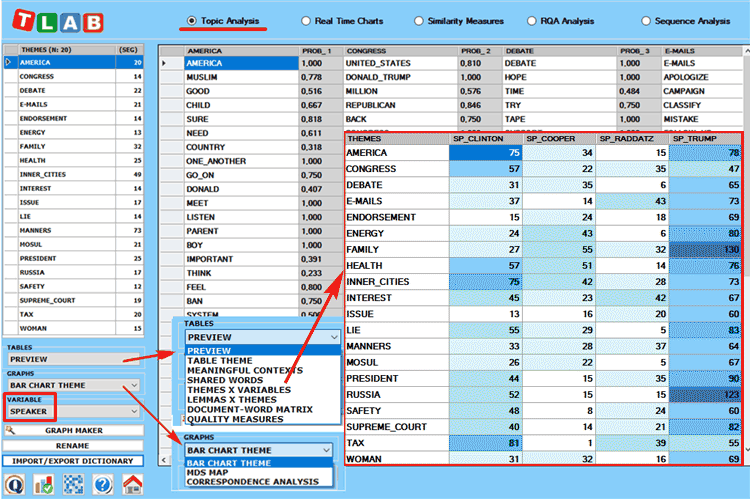Click the RUSSIA row label in speaker table
Screen dimensions: 750x499
(397, 395)
